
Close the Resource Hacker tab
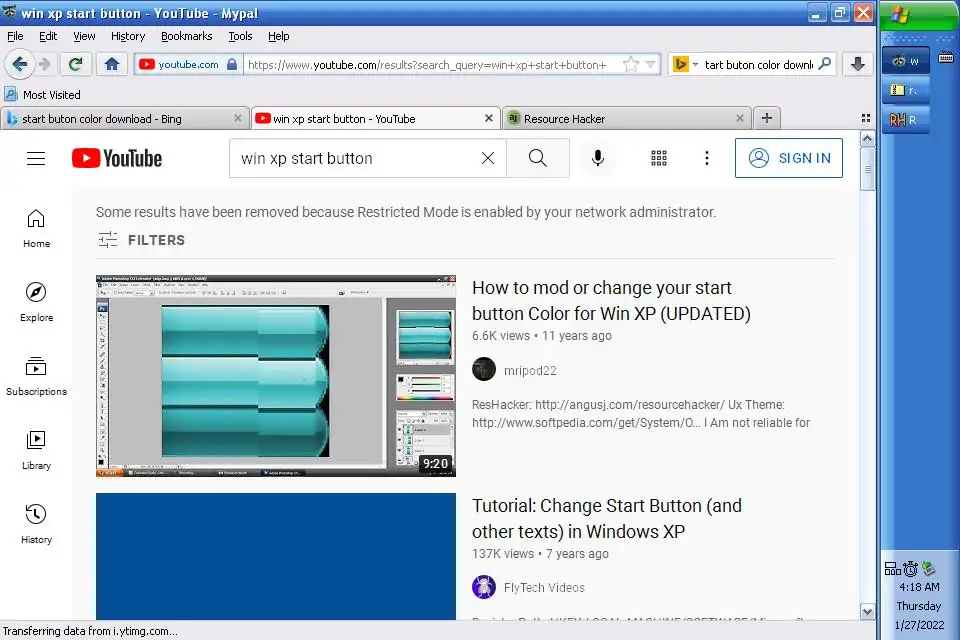click(740, 118)
